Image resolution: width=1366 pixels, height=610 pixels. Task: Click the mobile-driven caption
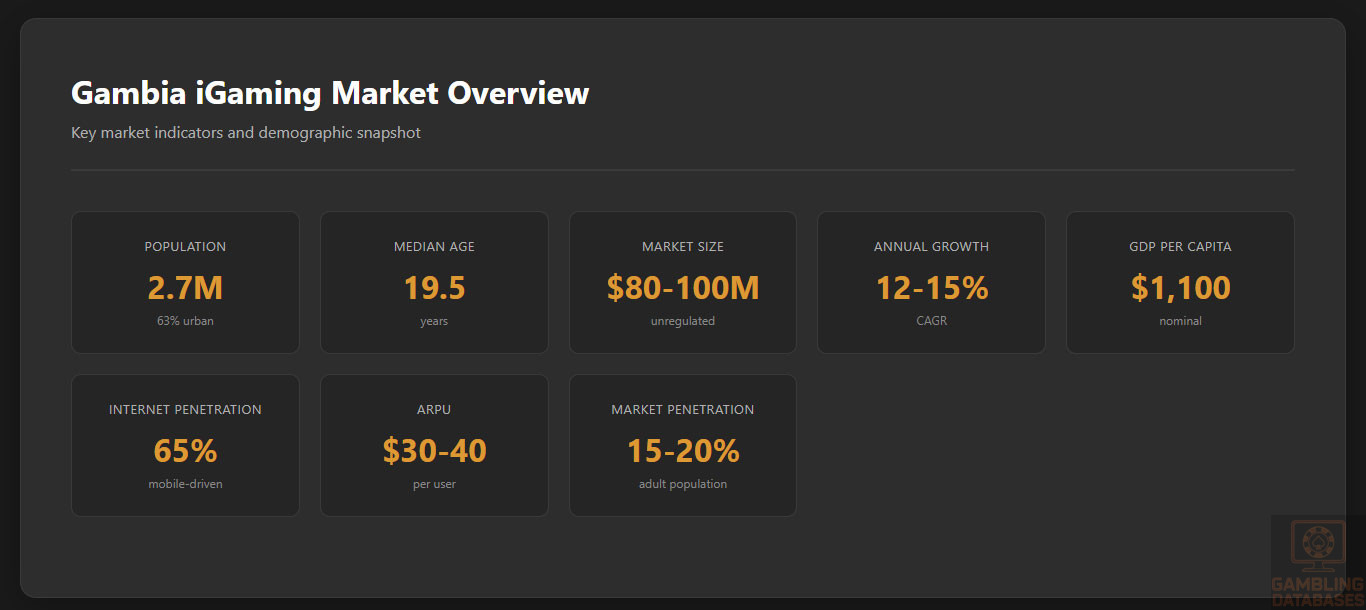[185, 484]
